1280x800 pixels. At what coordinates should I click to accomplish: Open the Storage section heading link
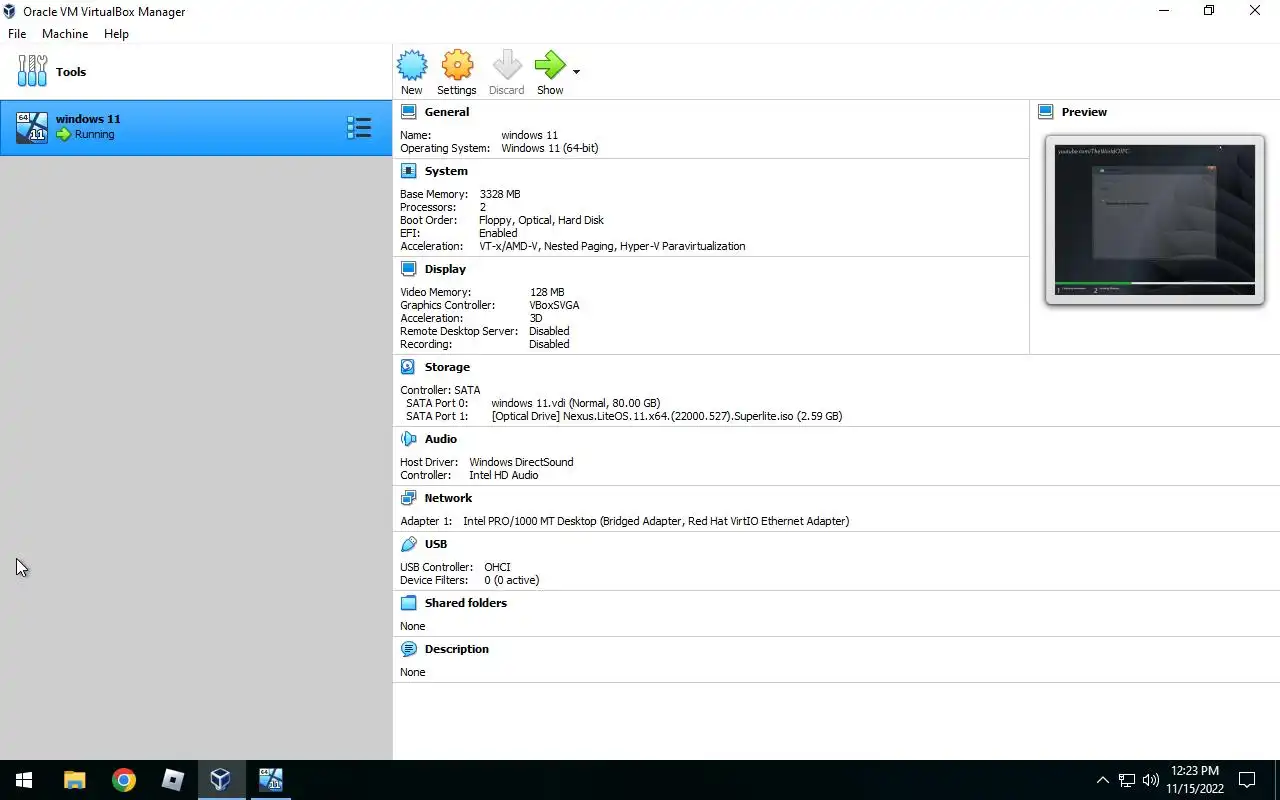pos(447,367)
